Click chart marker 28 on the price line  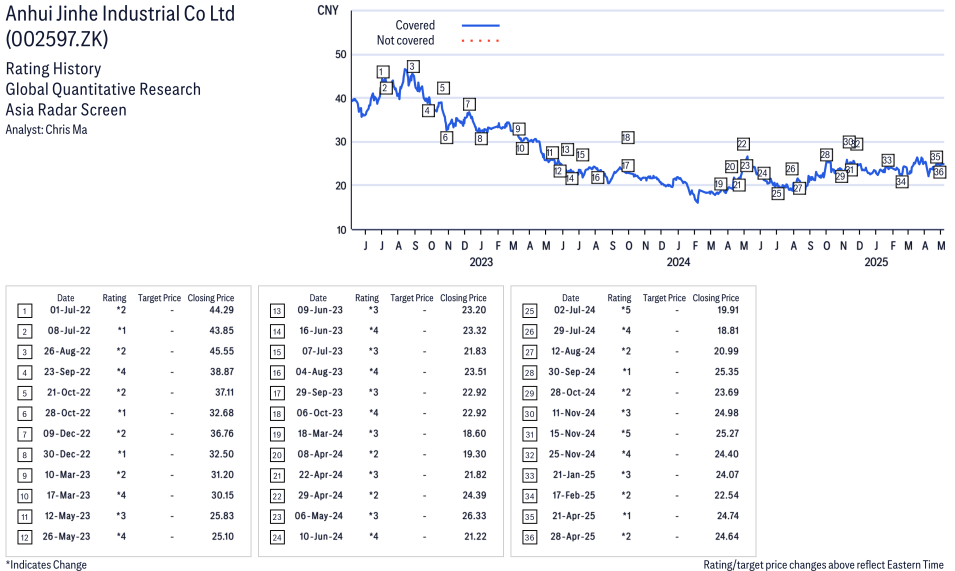pyautogui.click(x=826, y=155)
